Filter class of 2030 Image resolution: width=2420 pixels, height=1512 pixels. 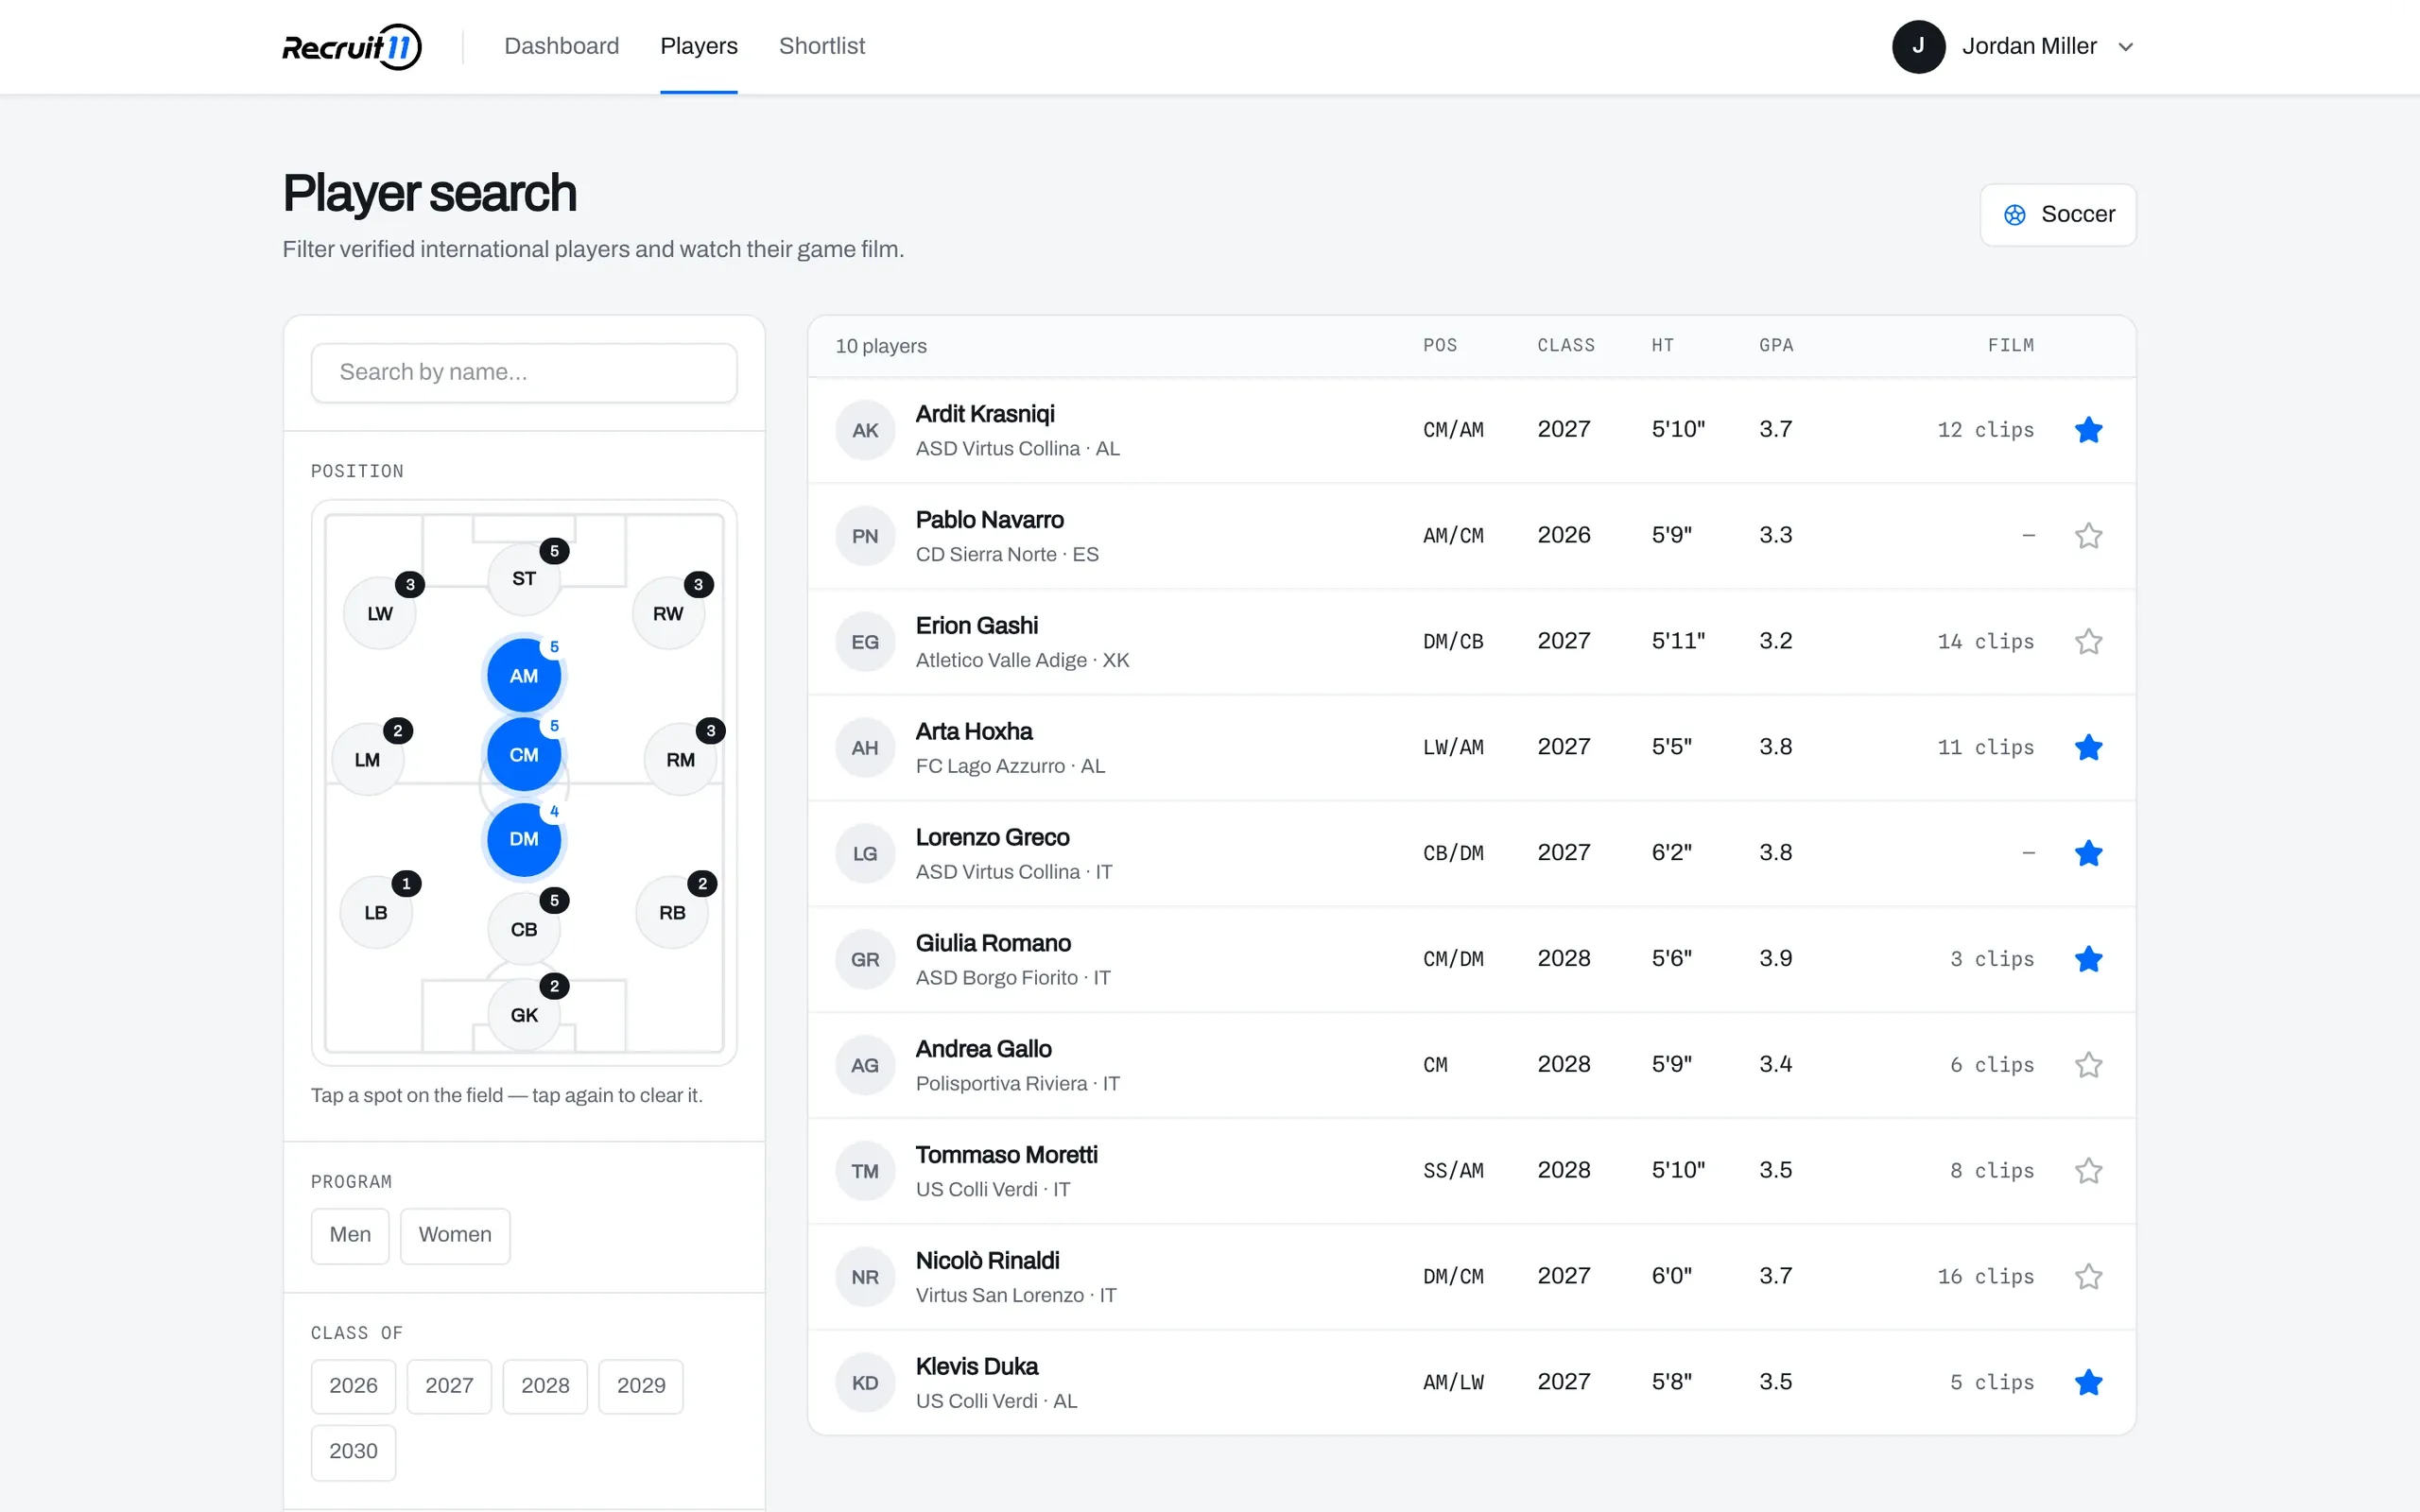tap(353, 1453)
